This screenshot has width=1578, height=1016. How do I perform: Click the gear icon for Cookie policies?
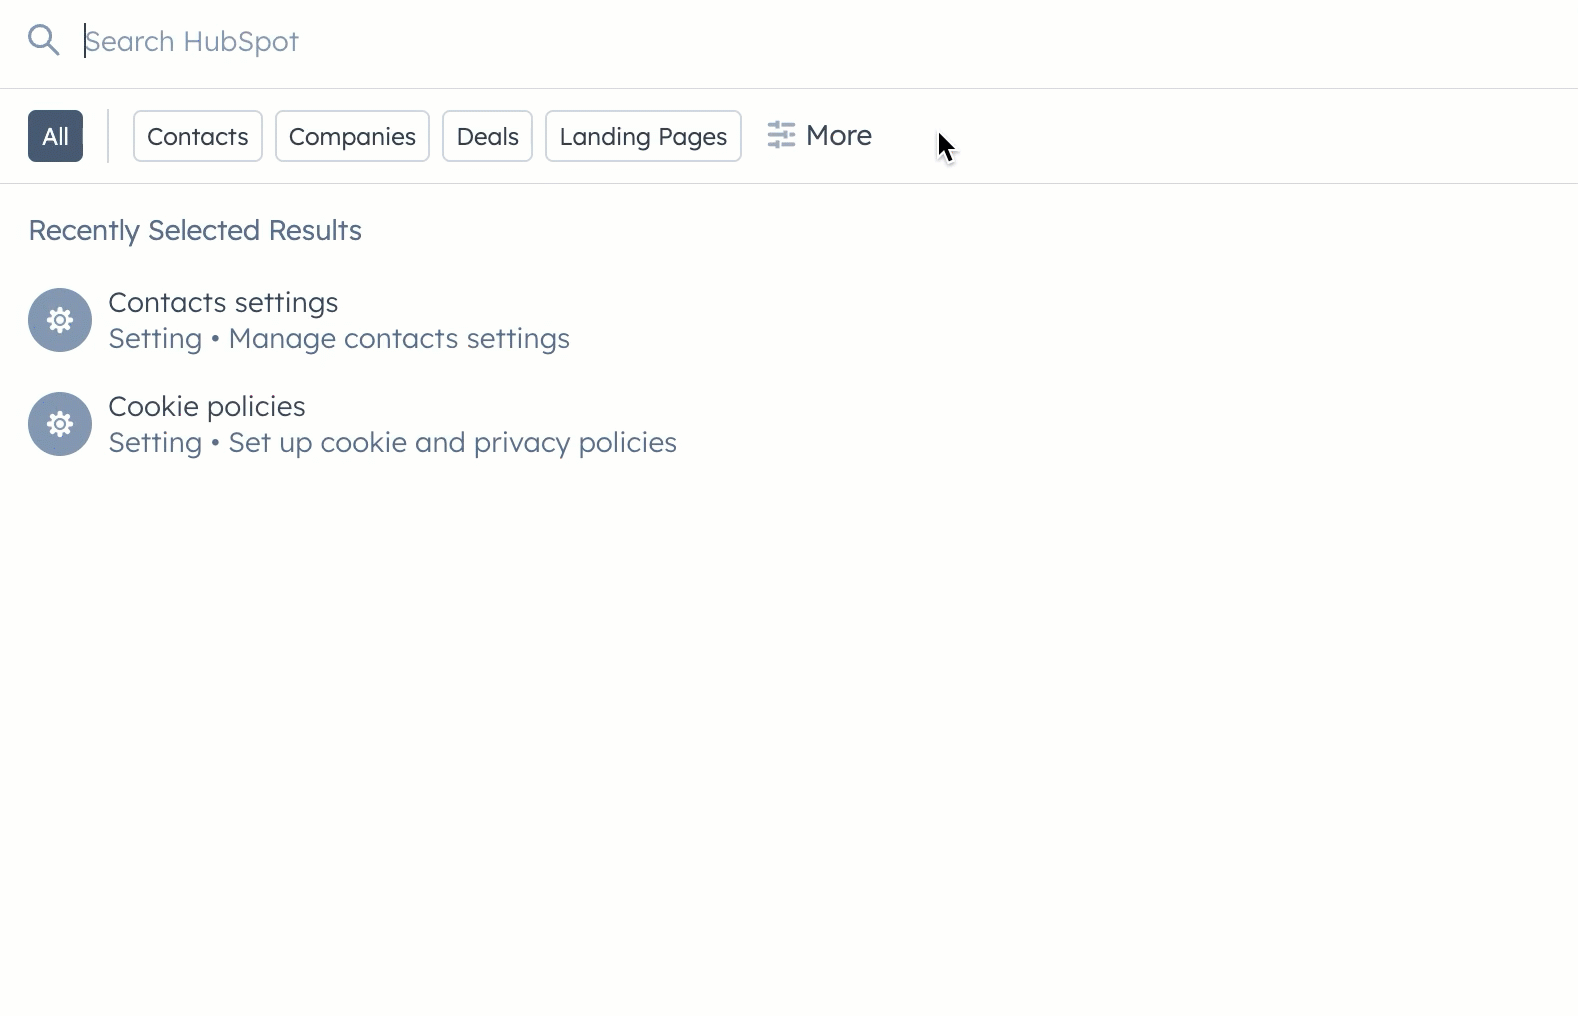[x=60, y=424]
